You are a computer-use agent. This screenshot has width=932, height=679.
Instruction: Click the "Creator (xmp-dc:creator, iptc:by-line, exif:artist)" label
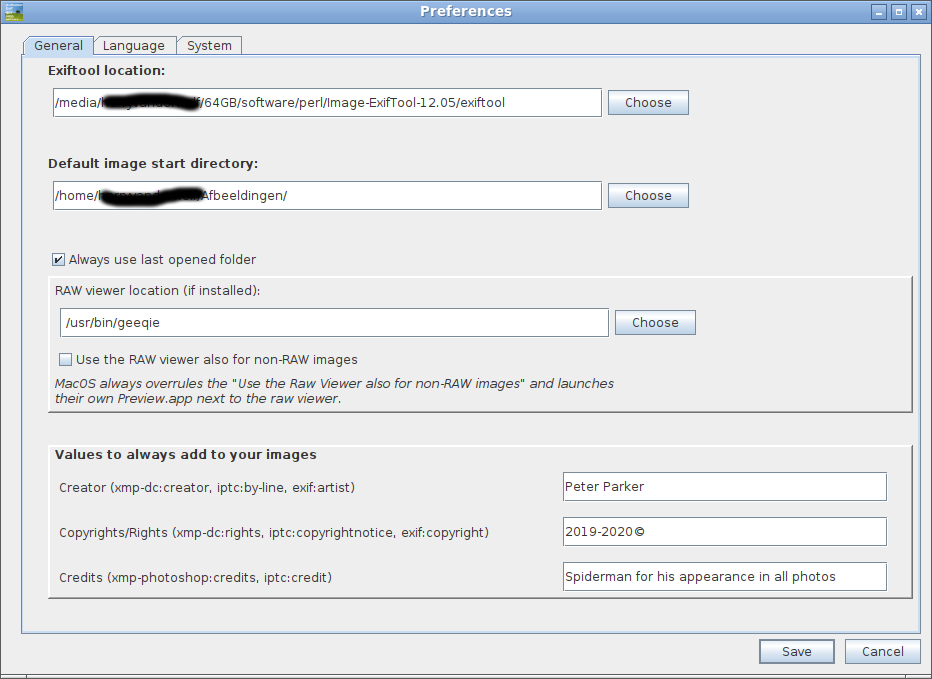coord(207,488)
